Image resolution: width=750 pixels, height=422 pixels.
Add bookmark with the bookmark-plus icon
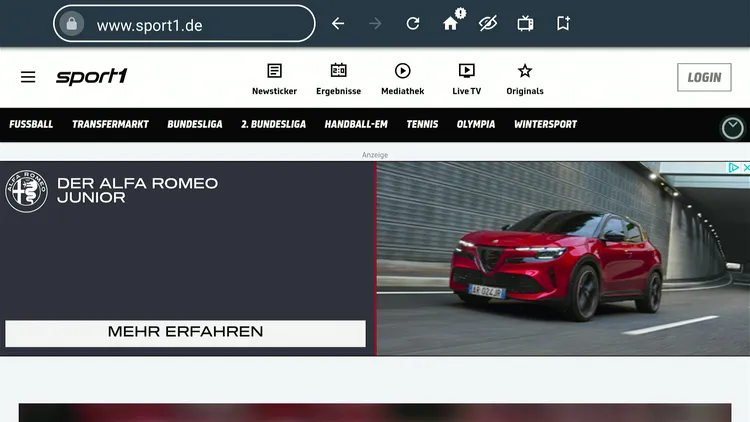click(x=563, y=23)
